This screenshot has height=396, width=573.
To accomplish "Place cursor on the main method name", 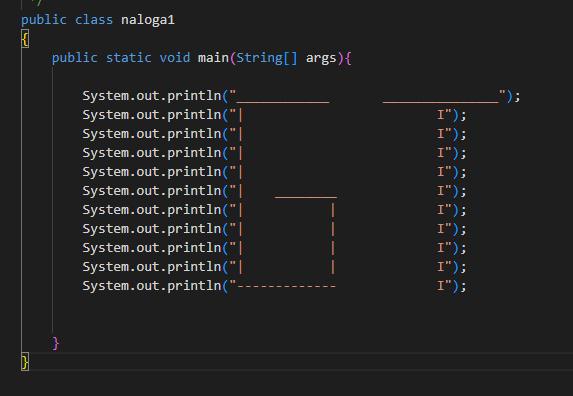I will point(213,58).
